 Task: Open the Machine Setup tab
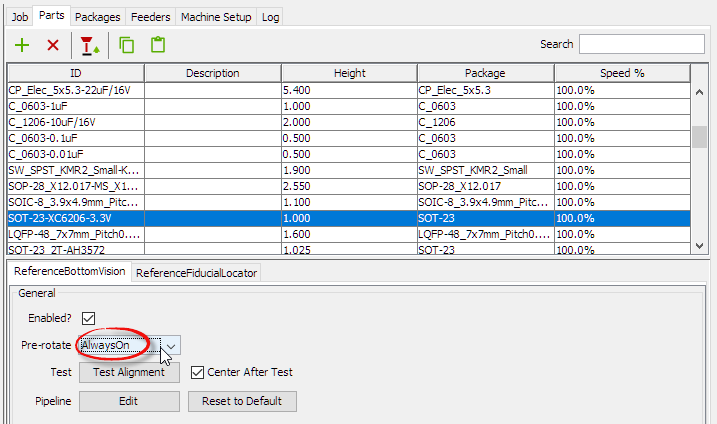click(x=215, y=17)
